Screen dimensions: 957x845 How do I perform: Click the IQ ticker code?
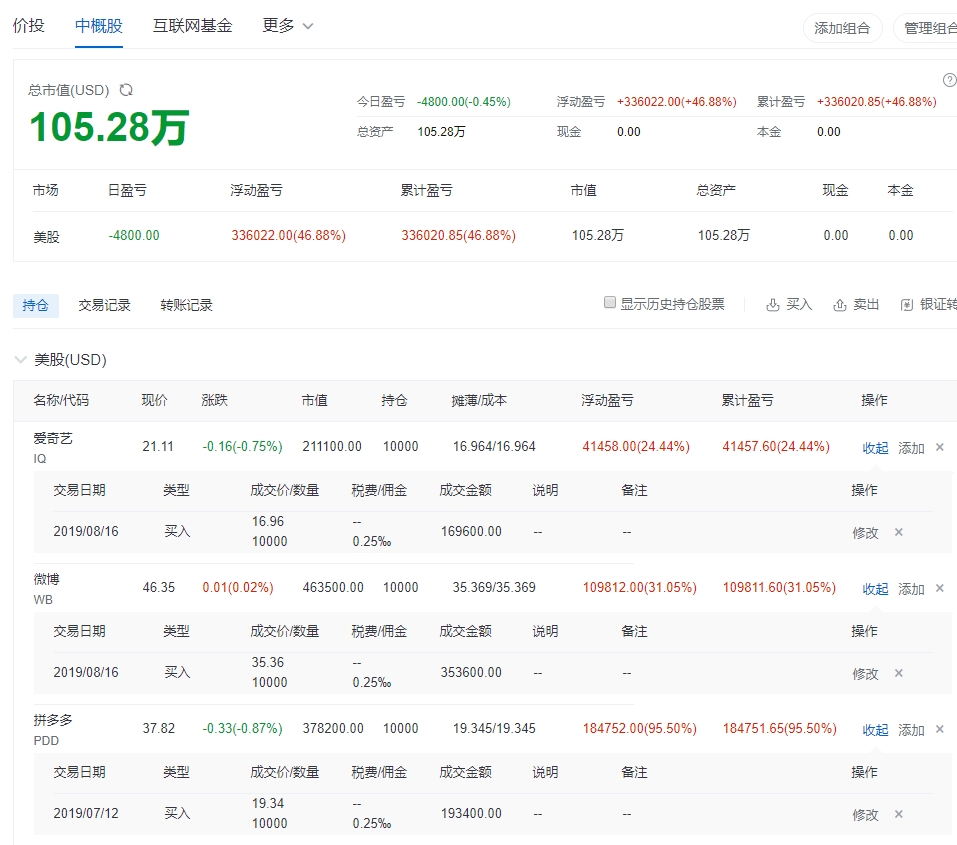[x=40, y=459]
